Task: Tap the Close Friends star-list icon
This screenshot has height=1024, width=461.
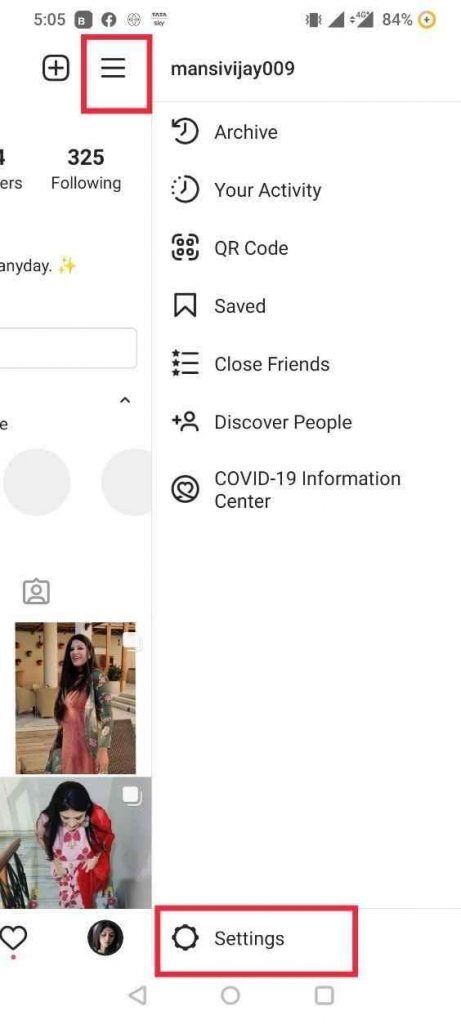Action: coord(185,363)
